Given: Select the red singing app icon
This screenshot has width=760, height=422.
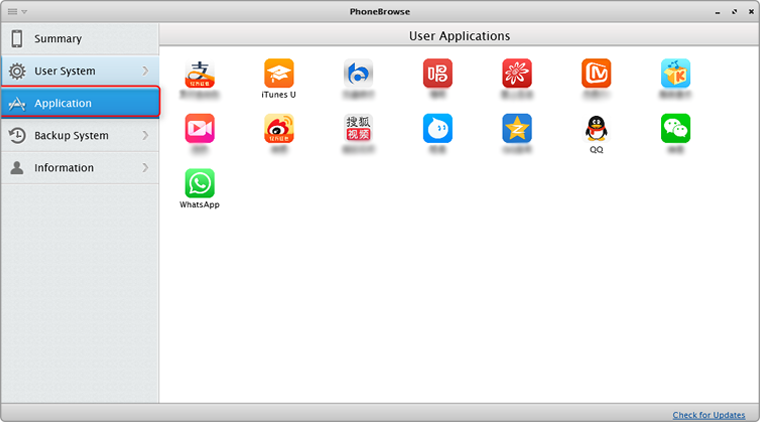Looking at the screenshot, I should click(x=437, y=73).
